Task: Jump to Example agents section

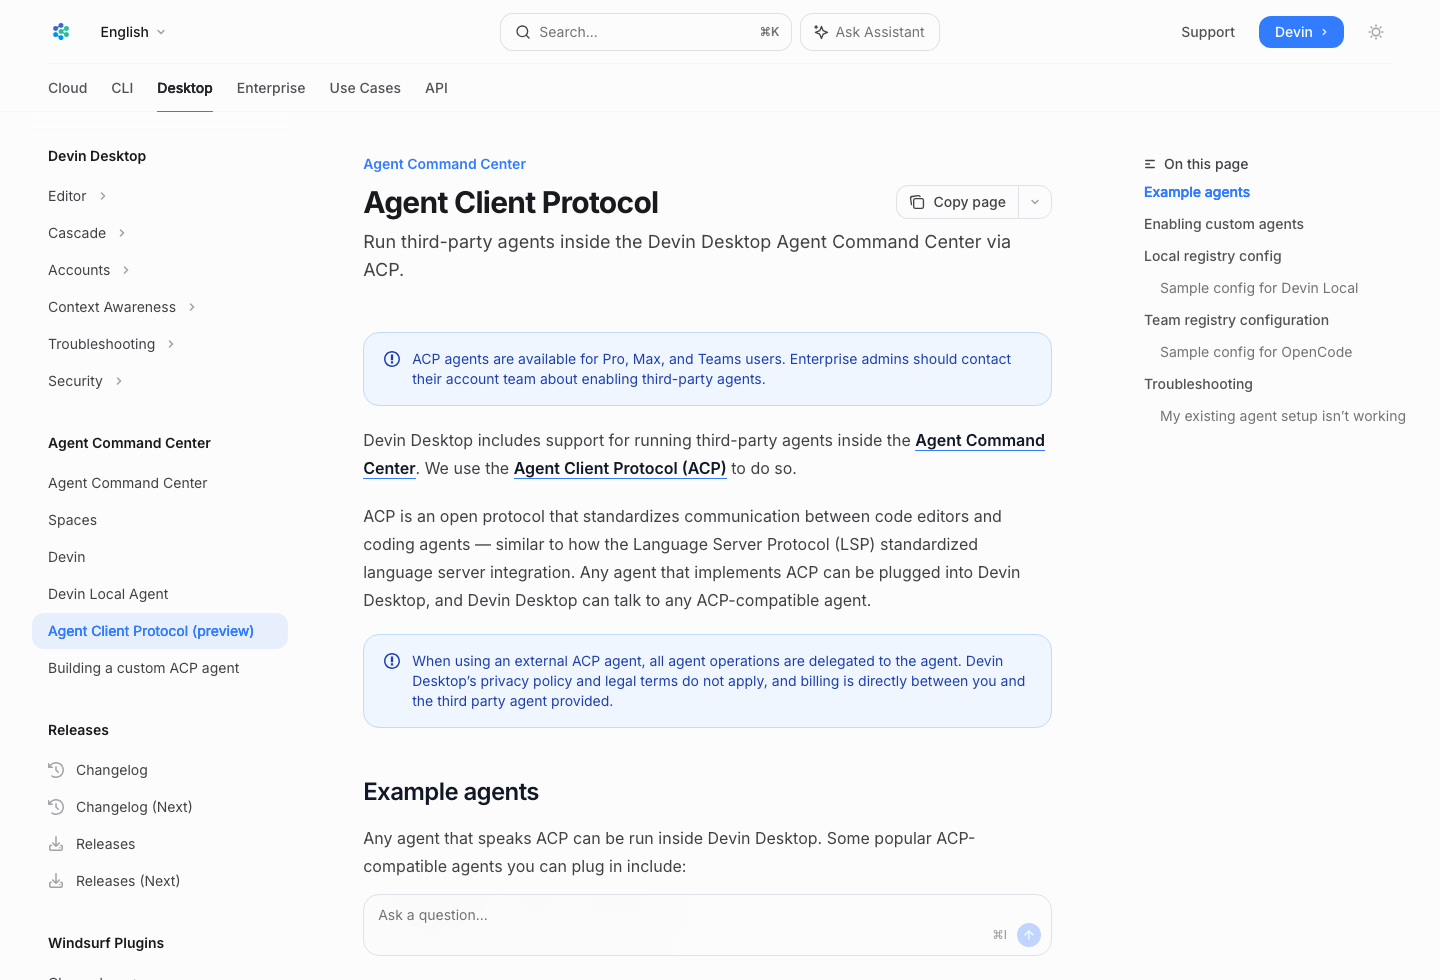Action: tap(1197, 192)
